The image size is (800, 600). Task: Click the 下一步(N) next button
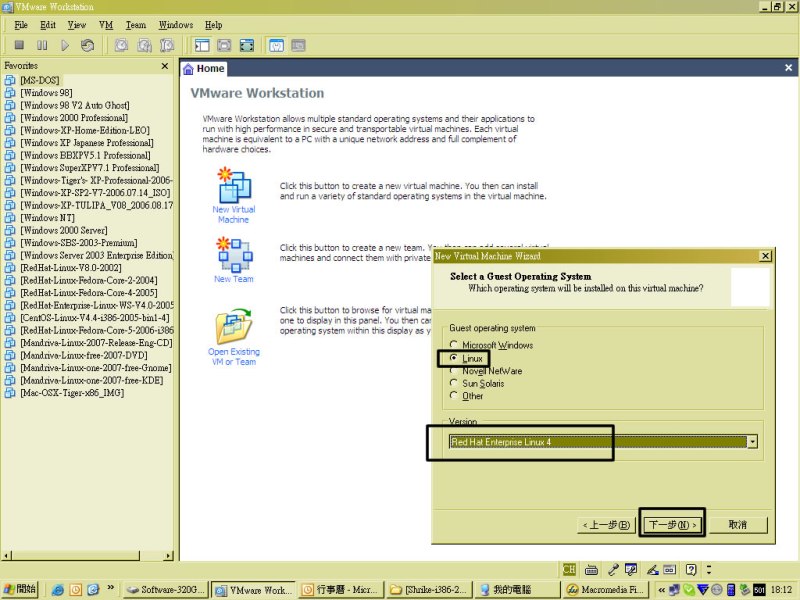pos(672,524)
